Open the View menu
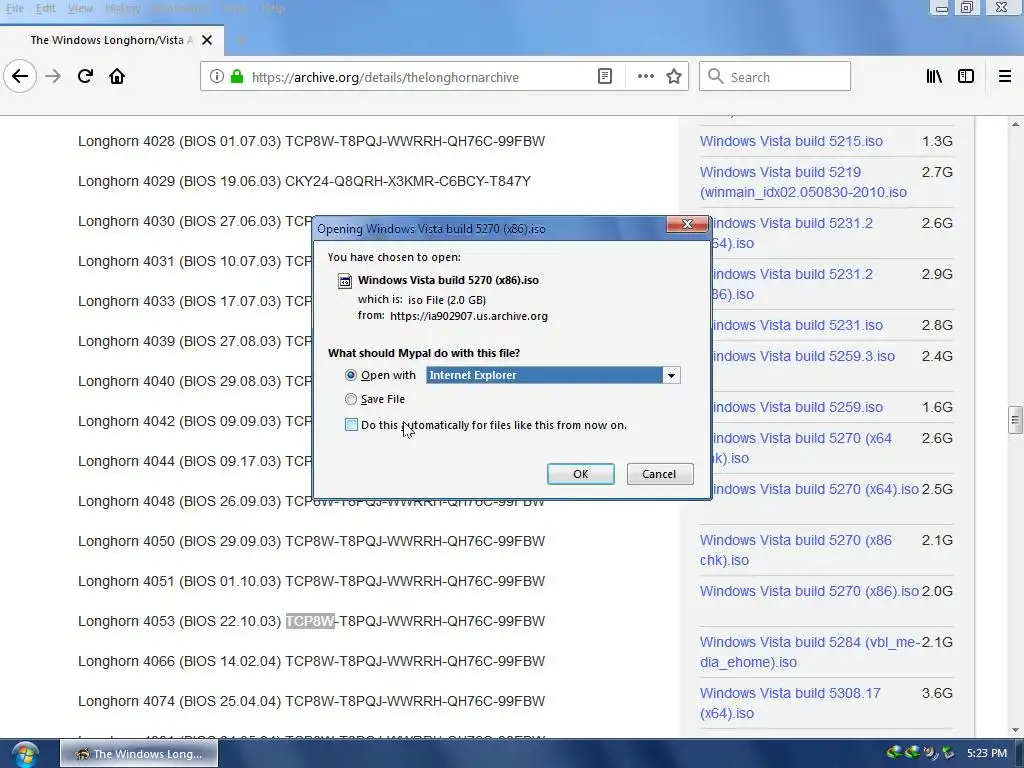The image size is (1024, 768). pyautogui.click(x=80, y=8)
